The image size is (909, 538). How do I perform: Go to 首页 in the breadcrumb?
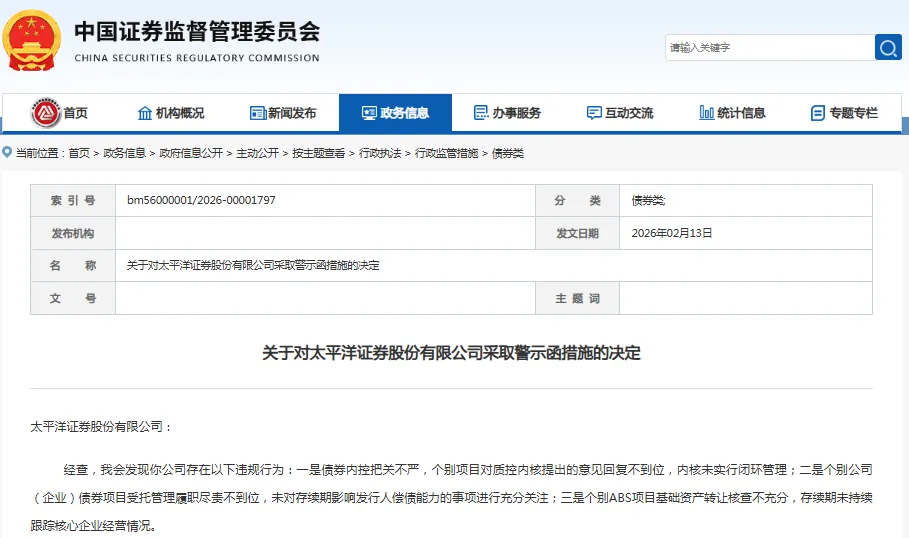point(79,153)
